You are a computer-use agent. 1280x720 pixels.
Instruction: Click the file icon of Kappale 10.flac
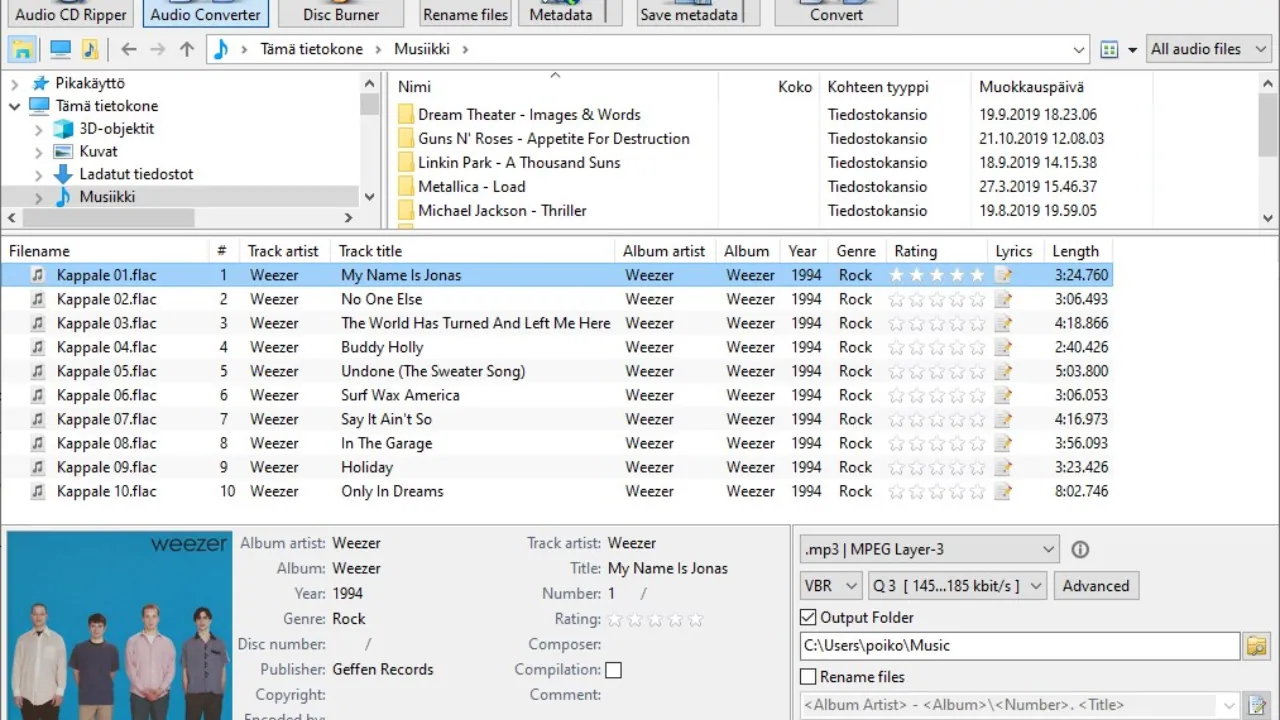[38, 491]
